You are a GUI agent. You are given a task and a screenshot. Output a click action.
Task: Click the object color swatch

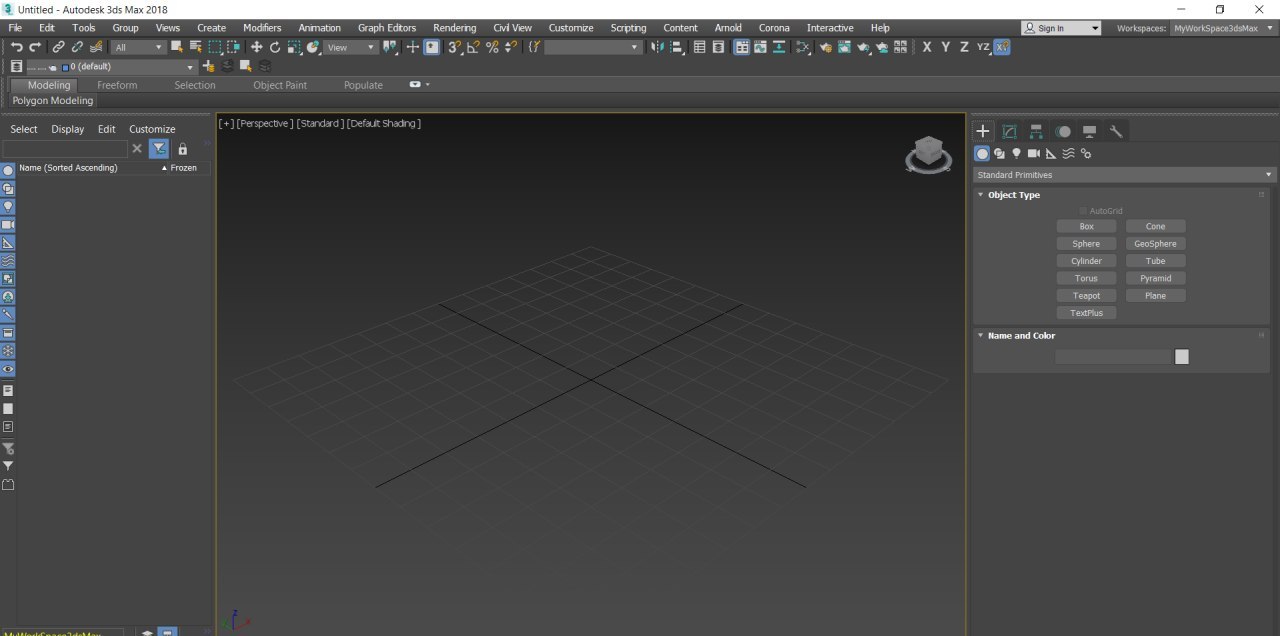1182,357
